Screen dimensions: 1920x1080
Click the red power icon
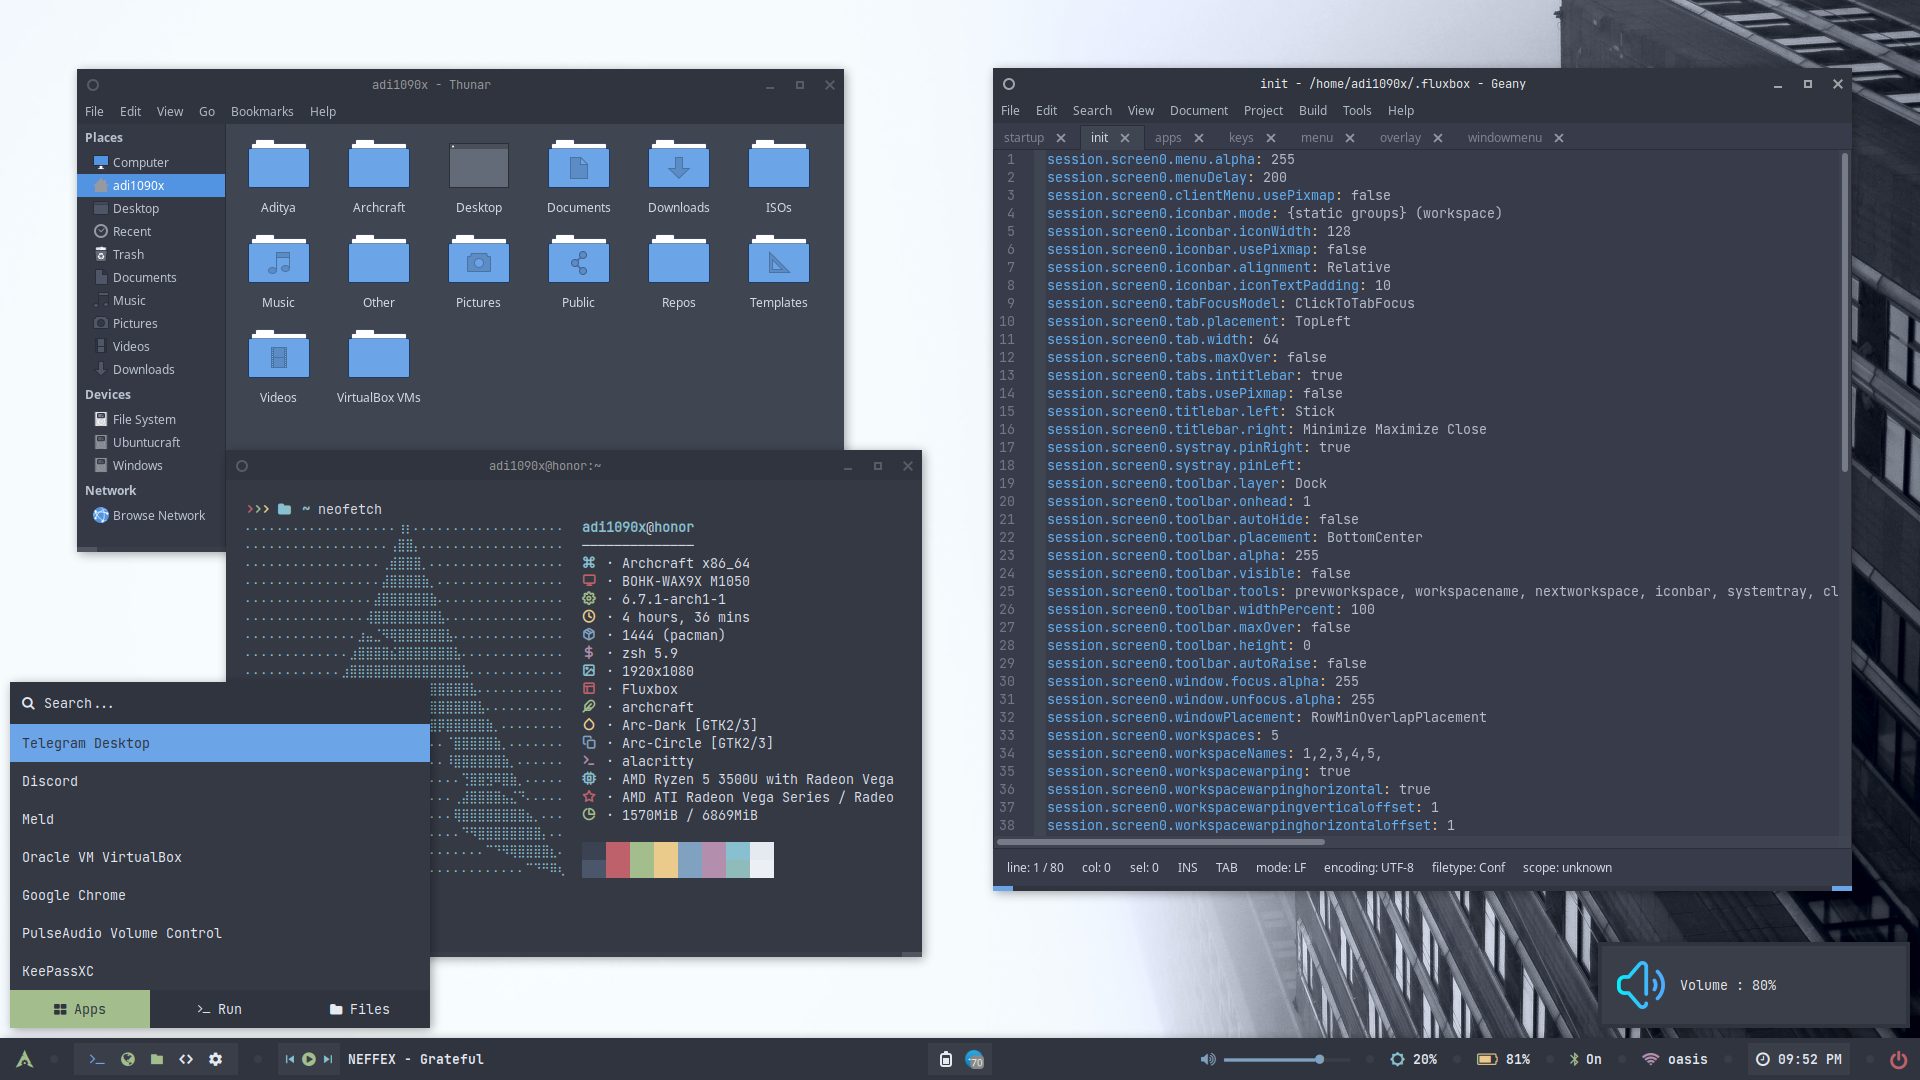[1898, 1059]
